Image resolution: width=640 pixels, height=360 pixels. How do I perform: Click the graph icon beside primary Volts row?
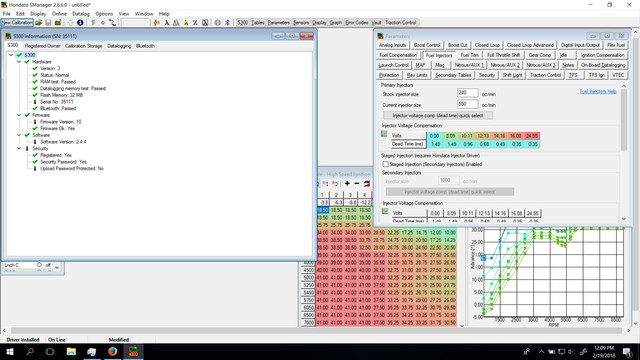384,134
